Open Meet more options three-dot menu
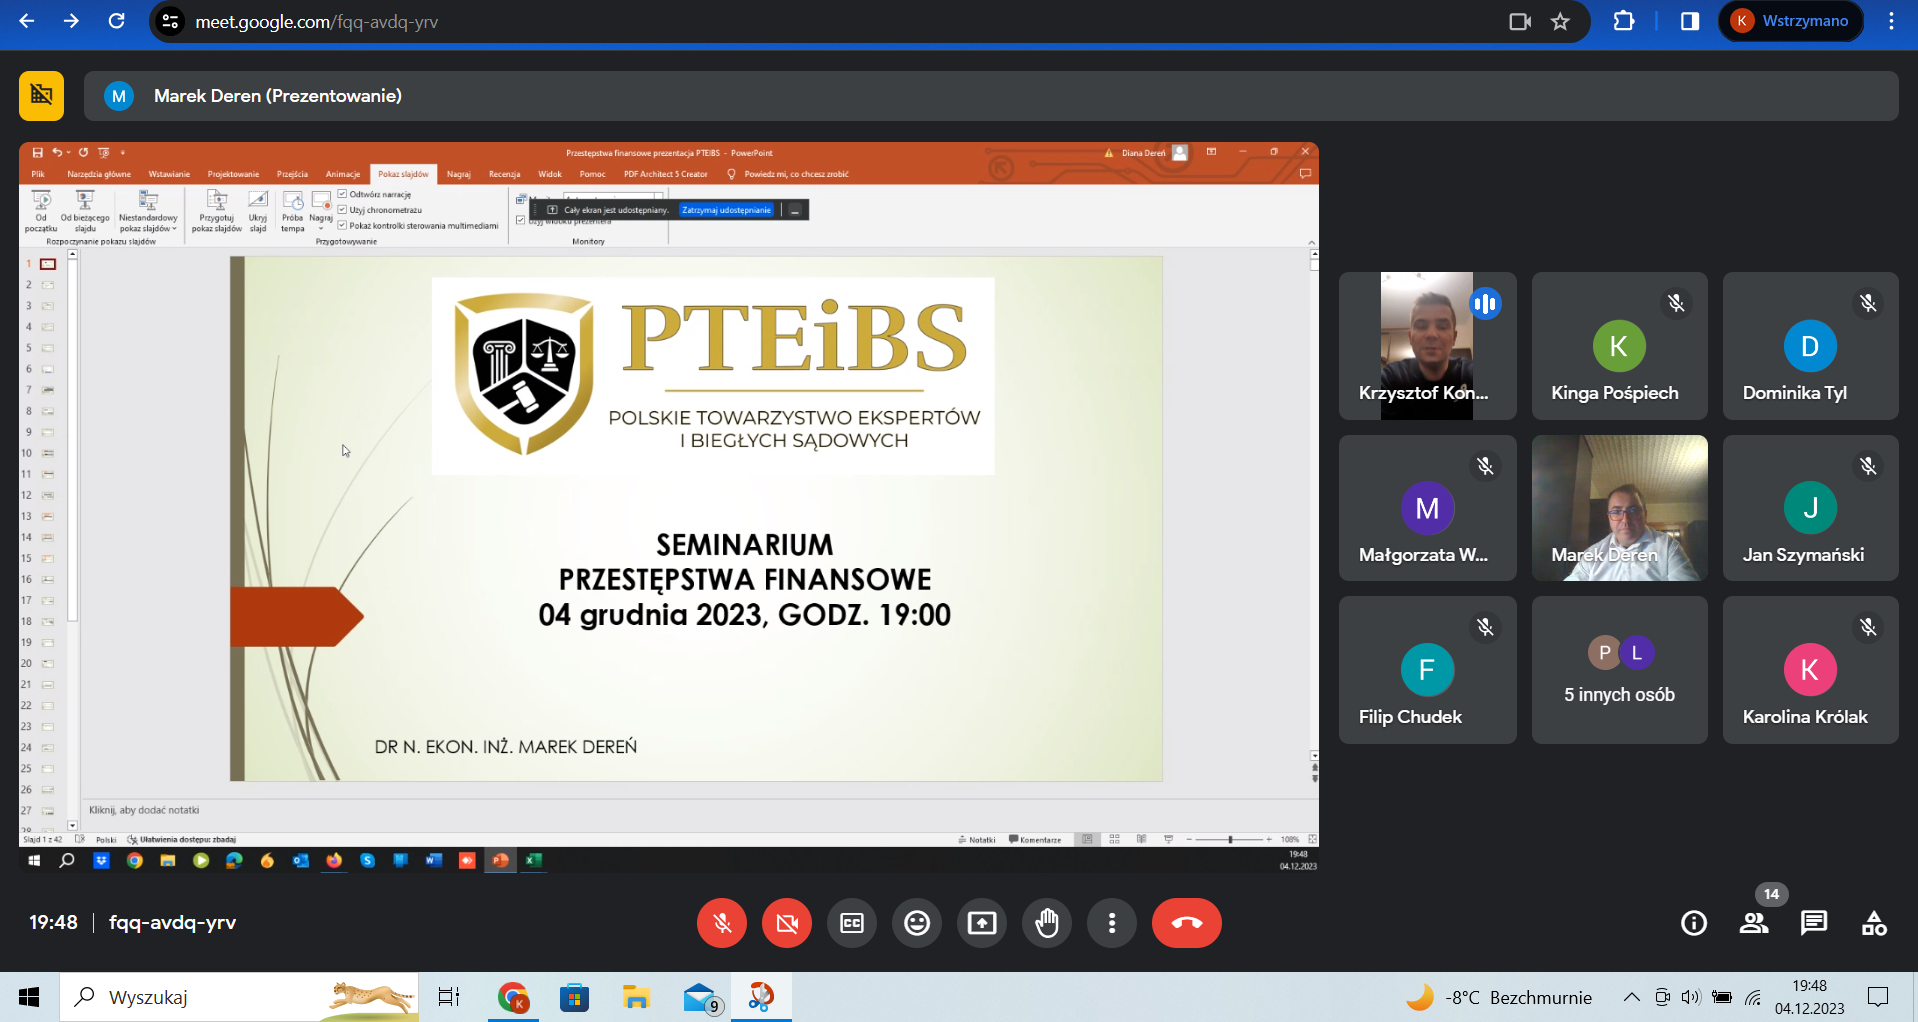This screenshot has height=1022, width=1918. pos(1112,923)
